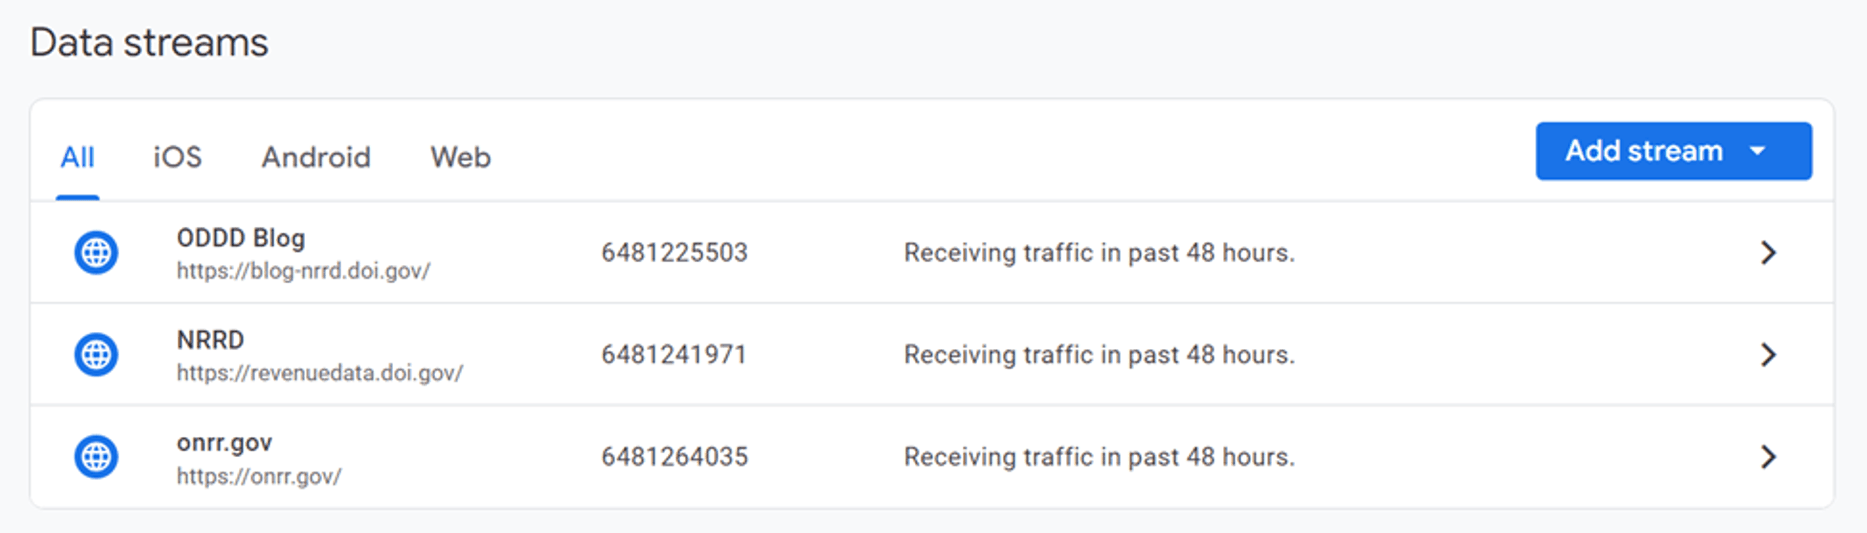The width and height of the screenshot is (1867, 533).
Task: Click onrr.gov's receiving traffic status text
Action: [x=1099, y=457]
